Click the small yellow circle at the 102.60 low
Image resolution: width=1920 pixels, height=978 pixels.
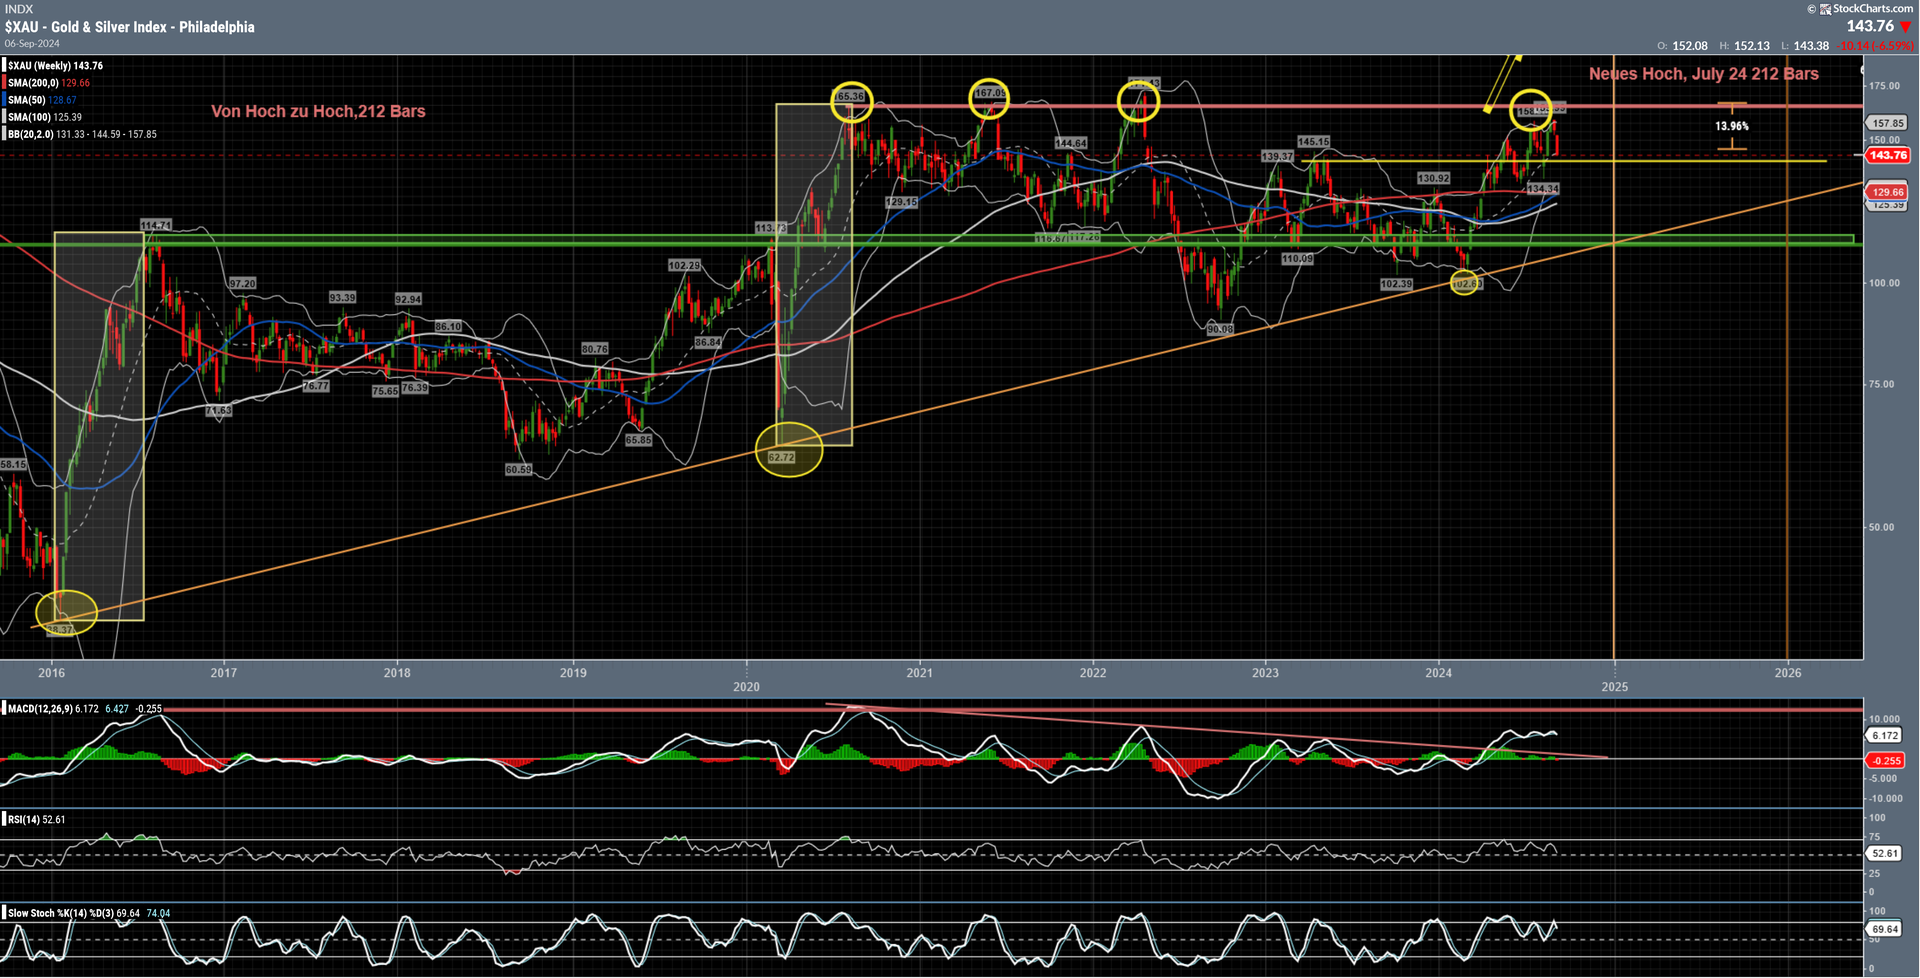coord(1464,284)
